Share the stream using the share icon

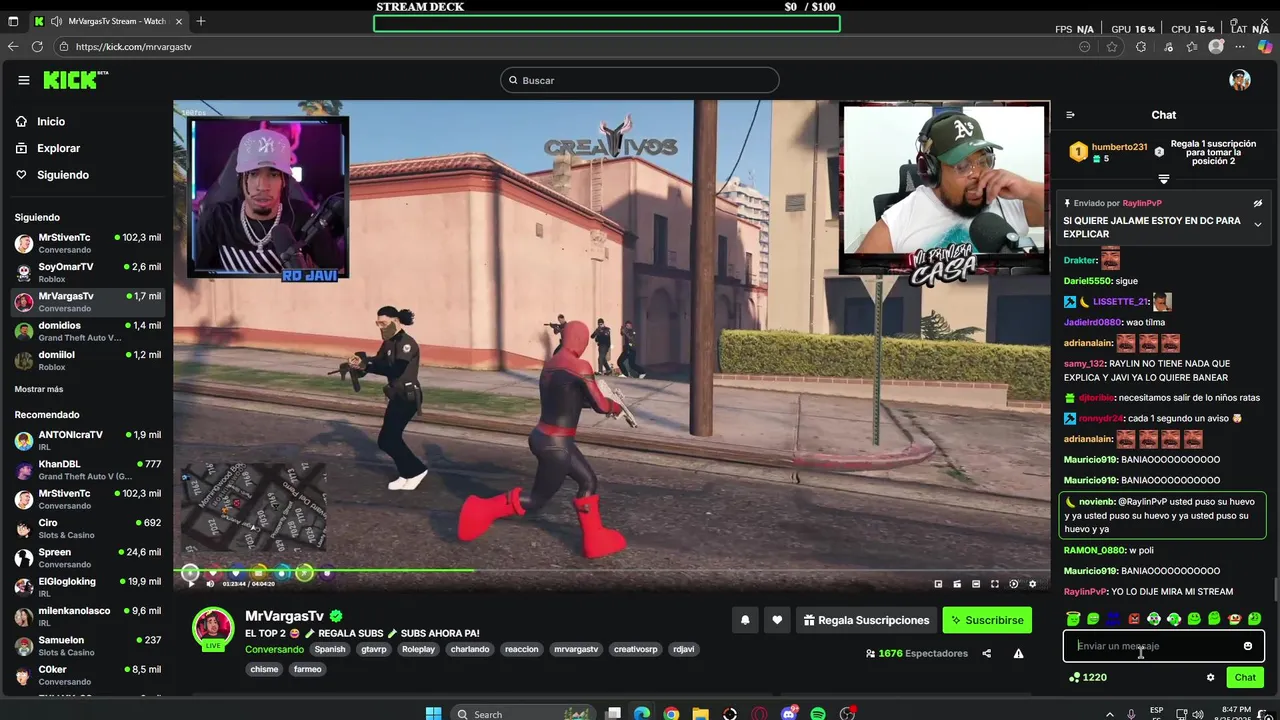(x=987, y=653)
